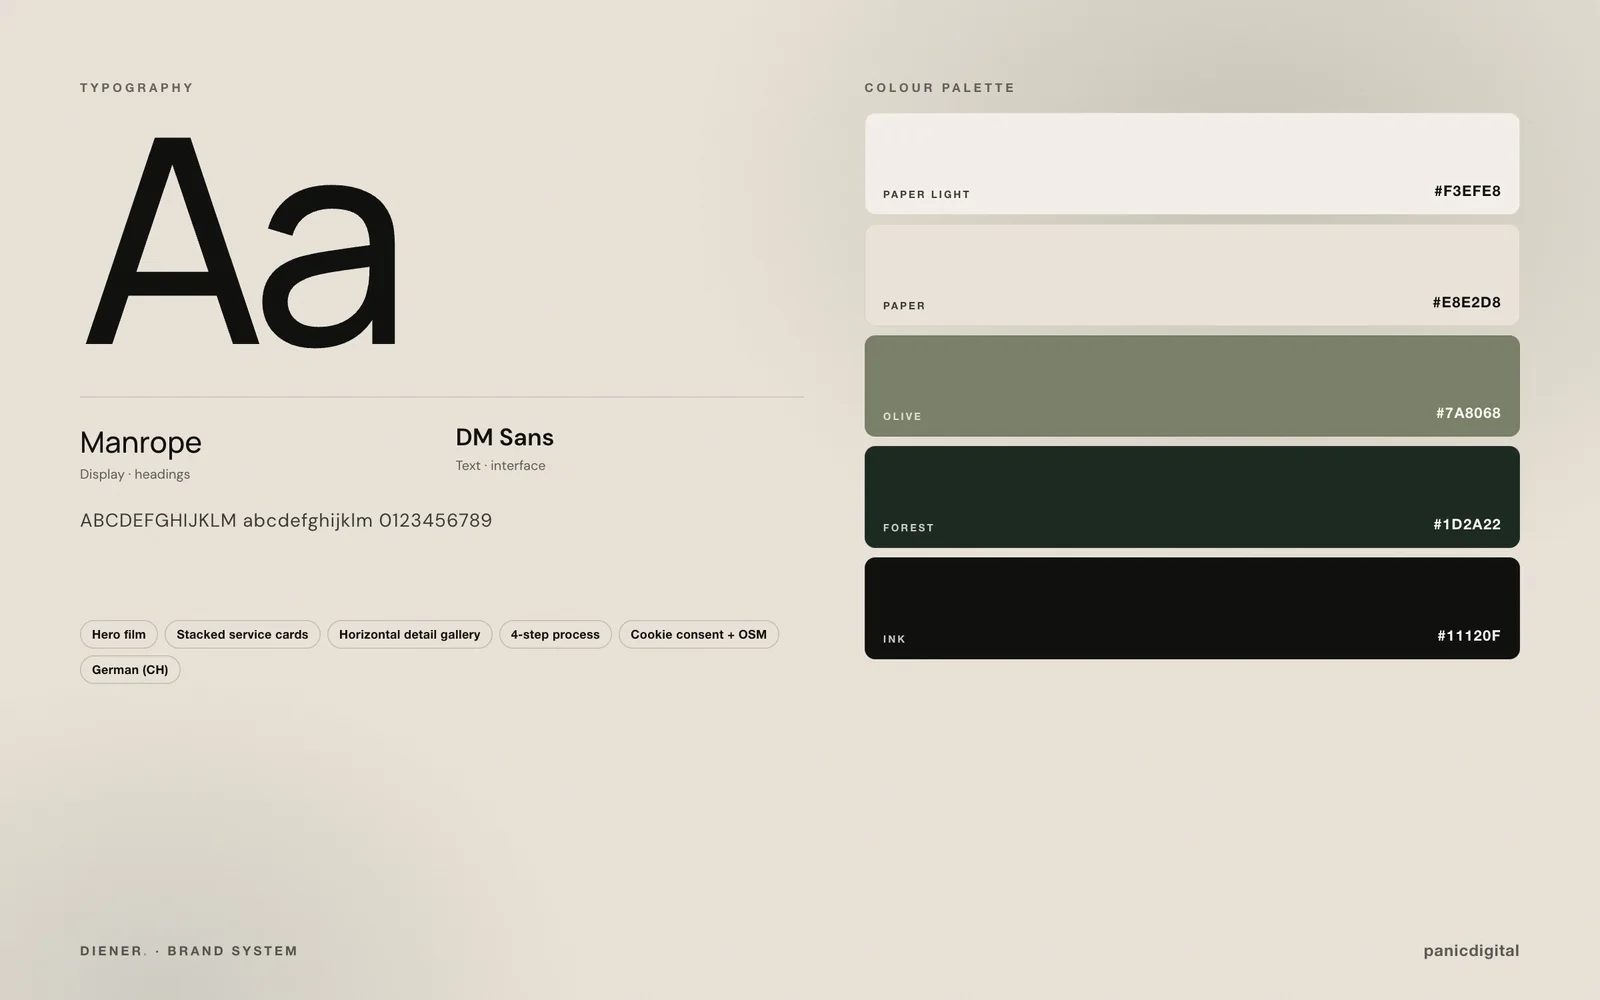Click the DM Sans font name
The image size is (1600, 1000).
505,437
